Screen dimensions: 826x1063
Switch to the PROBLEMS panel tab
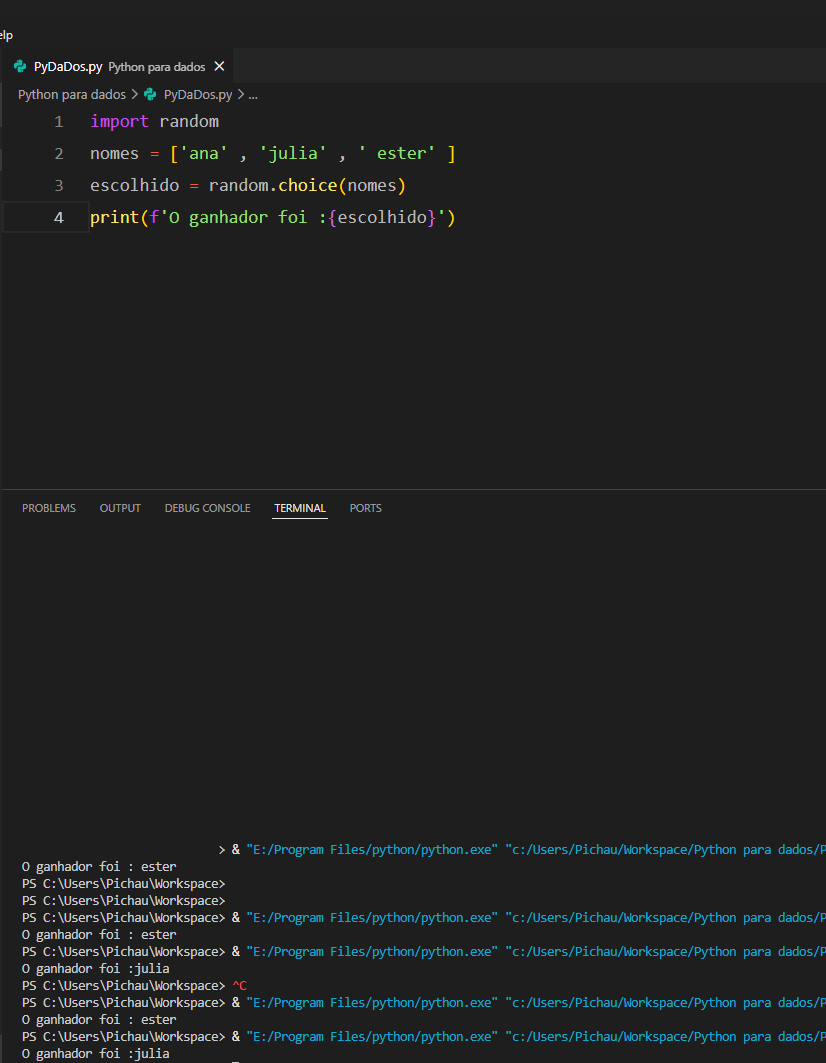pyautogui.click(x=49, y=508)
